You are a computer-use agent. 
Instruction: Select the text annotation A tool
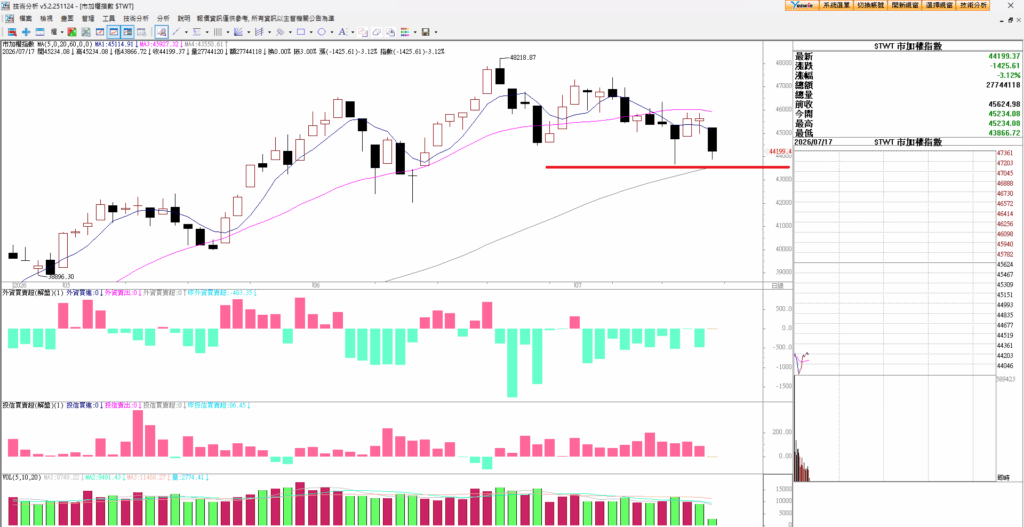pyautogui.click(x=343, y=32)
